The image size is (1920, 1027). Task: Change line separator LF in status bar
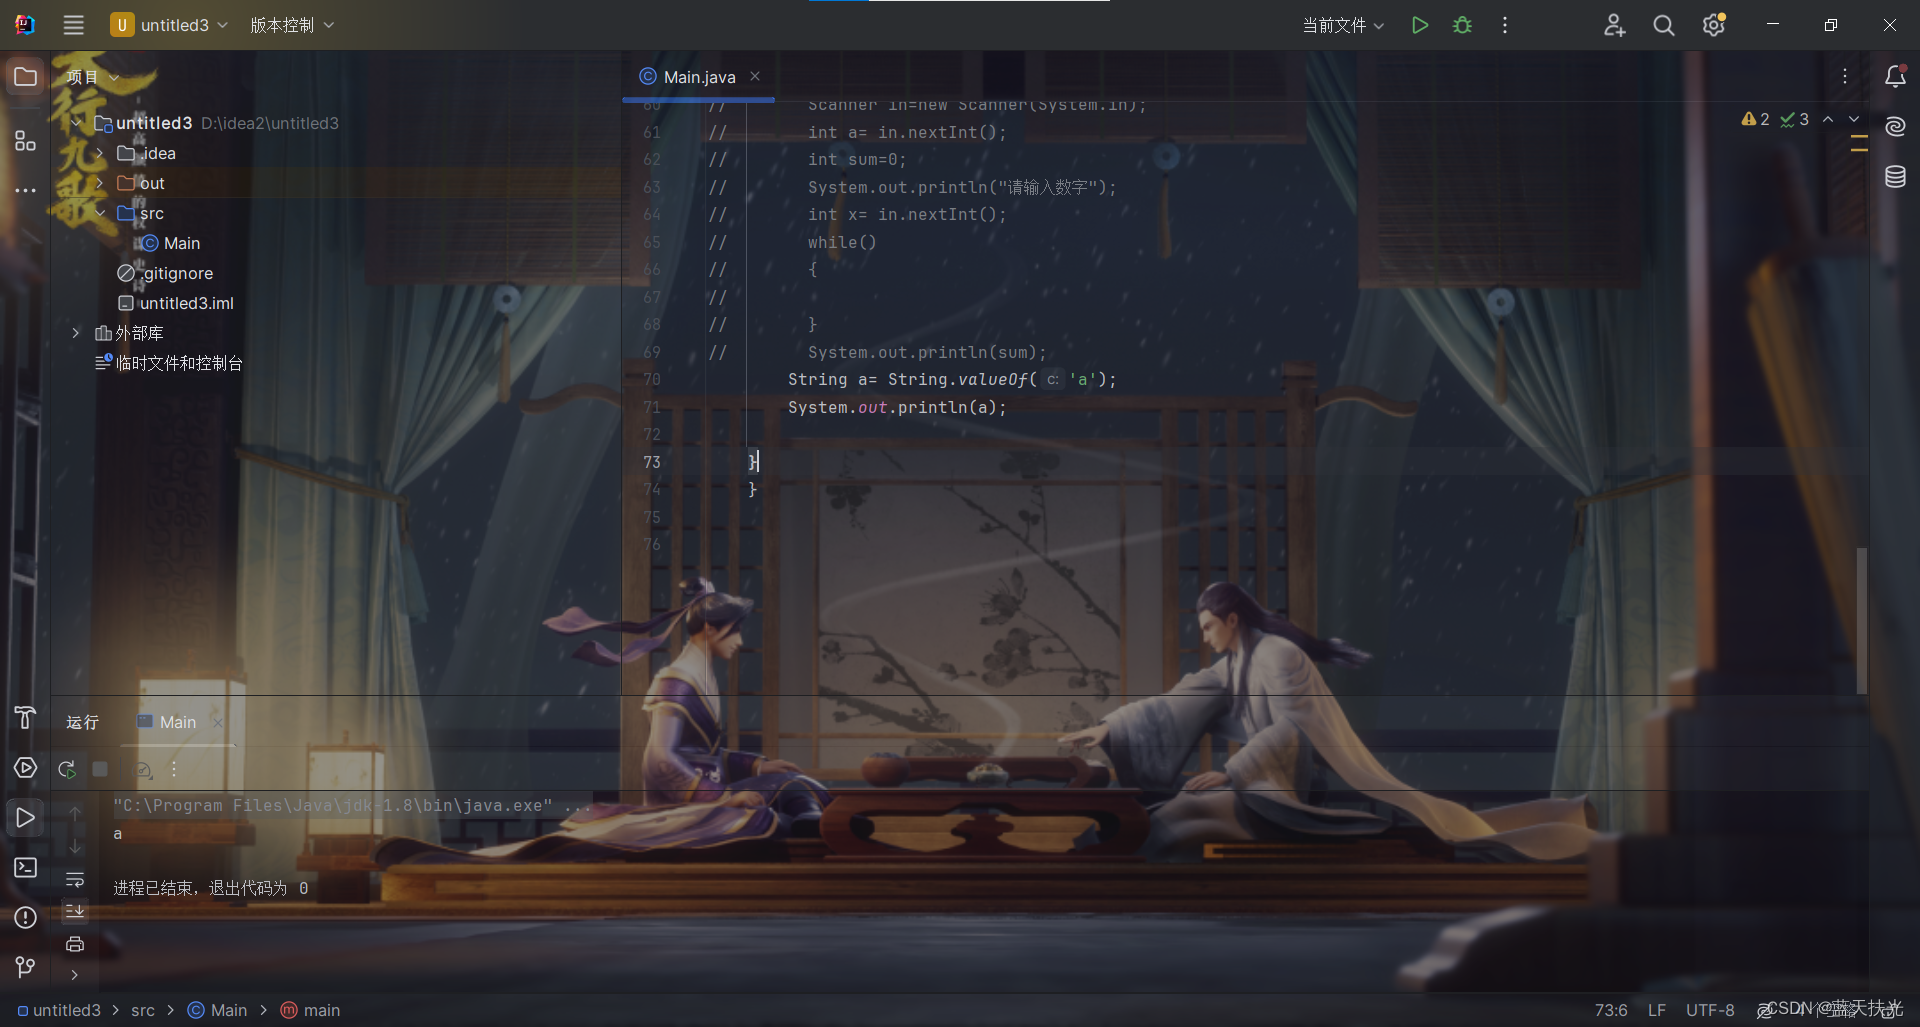point(1657,1010)
